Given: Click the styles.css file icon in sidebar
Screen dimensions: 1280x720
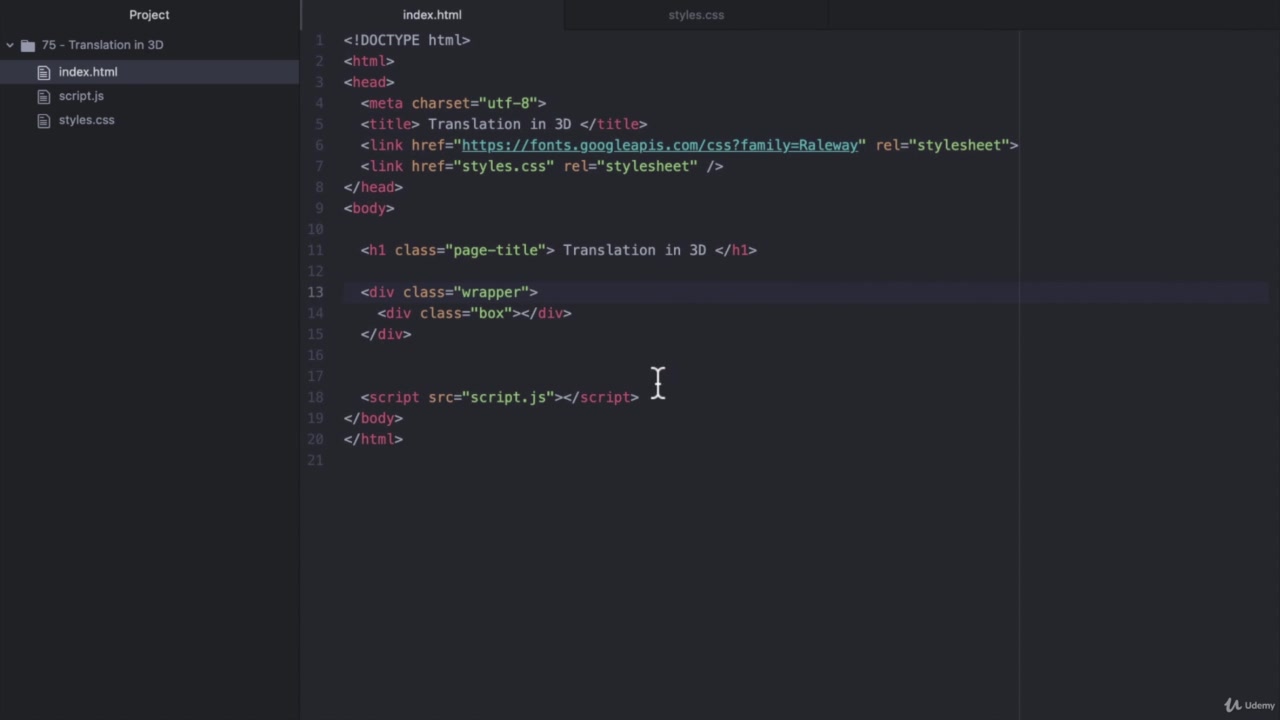Looking at the screenshot, I should (x=44, y=119).
